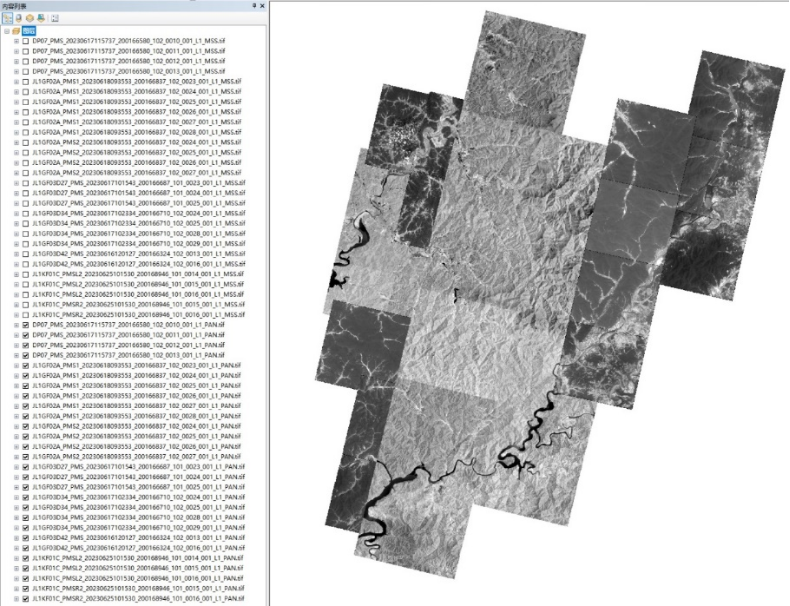Click List By Selection icon
790x606 pixels.
pyautogui.click(x=40, y=18)
